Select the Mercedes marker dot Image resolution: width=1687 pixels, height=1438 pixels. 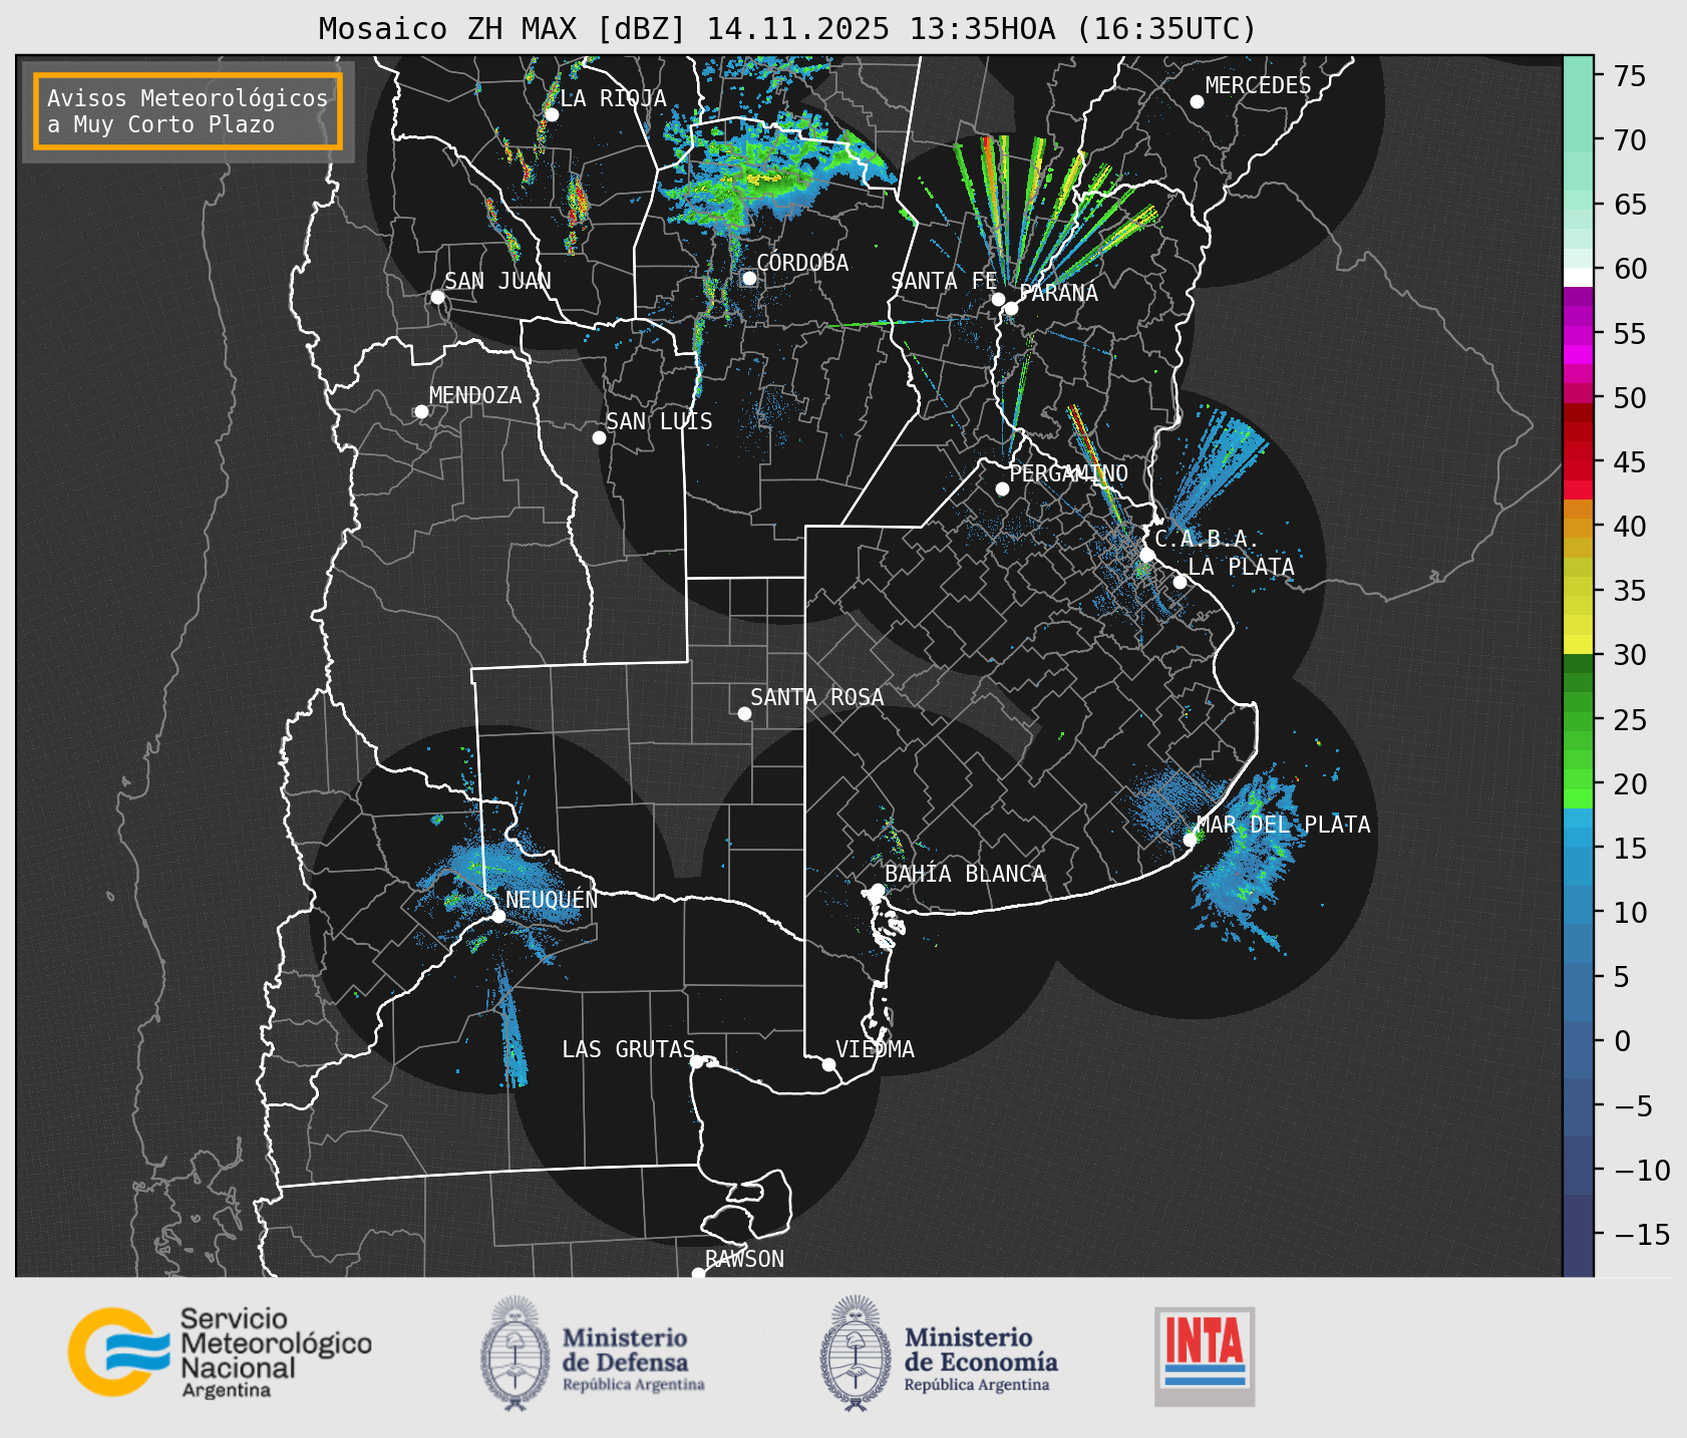point(1196,102)
